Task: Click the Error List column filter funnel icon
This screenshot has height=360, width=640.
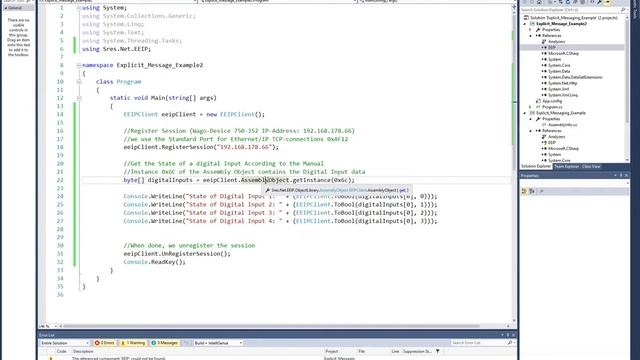Action: click(x=438, y=351)
